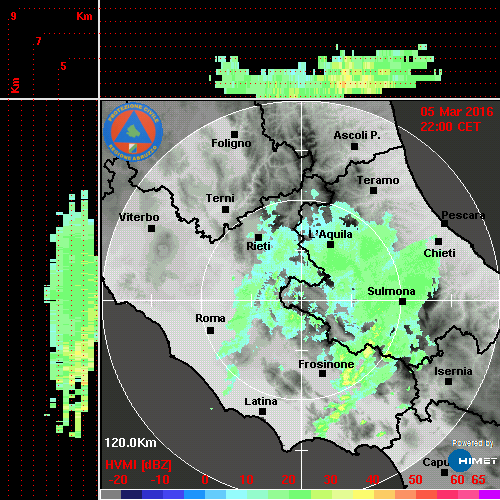The width and height of the screenshot is (500, 500).
Task: Click the Foligno city label
Action: 231,143
